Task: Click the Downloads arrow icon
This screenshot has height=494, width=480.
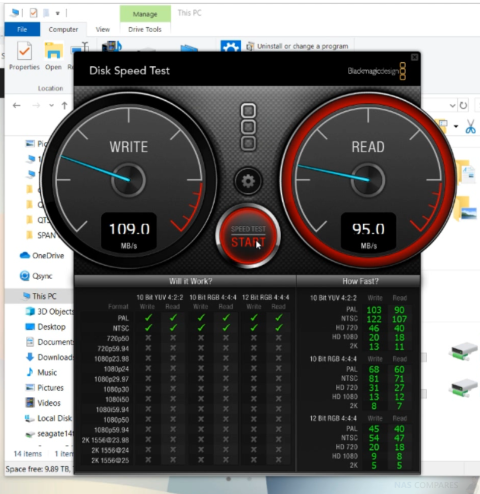Action: point(30,357)
